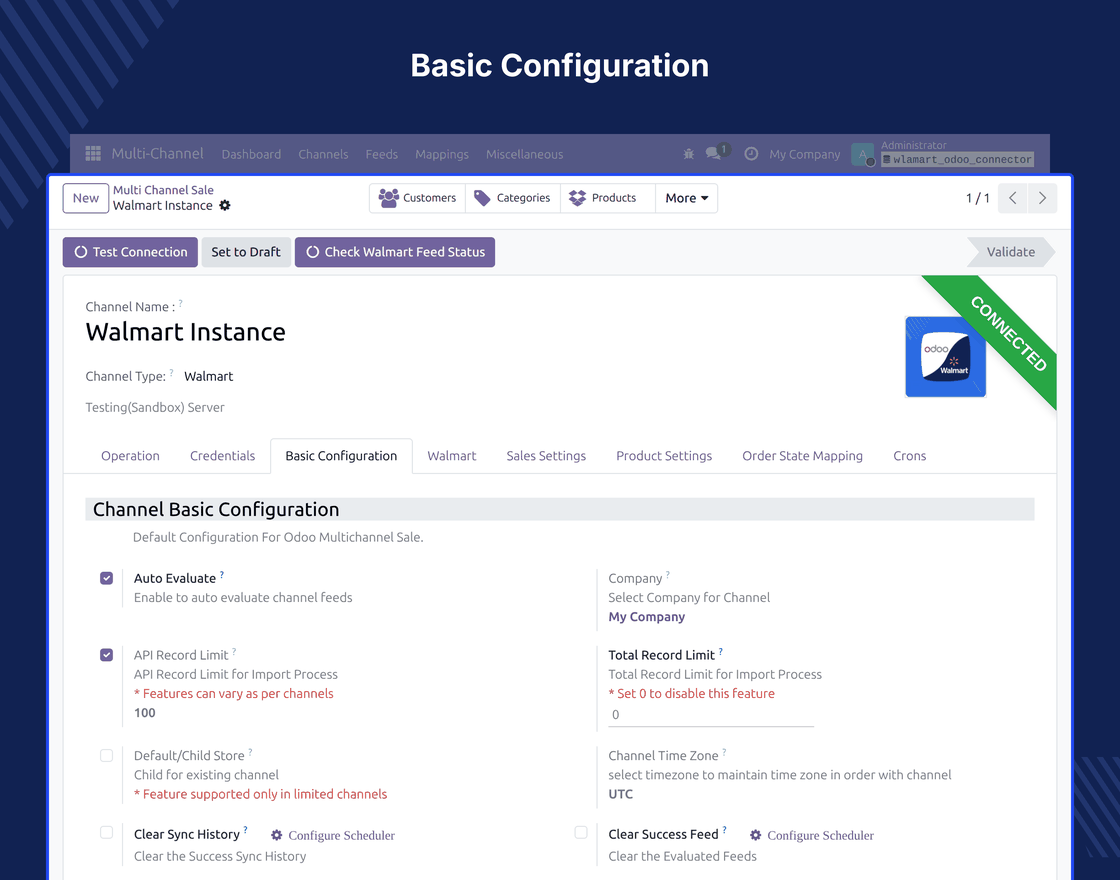Show help tooltip for Channel Type
This screenshot has width=1120, height=880.
click(171, 373)
